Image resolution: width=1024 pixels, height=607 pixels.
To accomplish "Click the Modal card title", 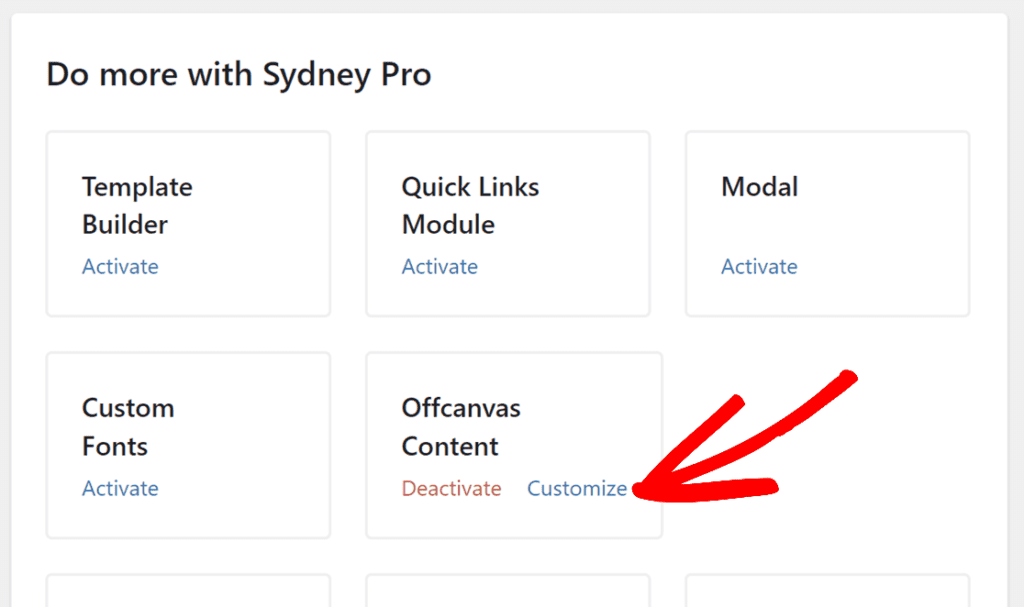I will (x=759, y=187).
